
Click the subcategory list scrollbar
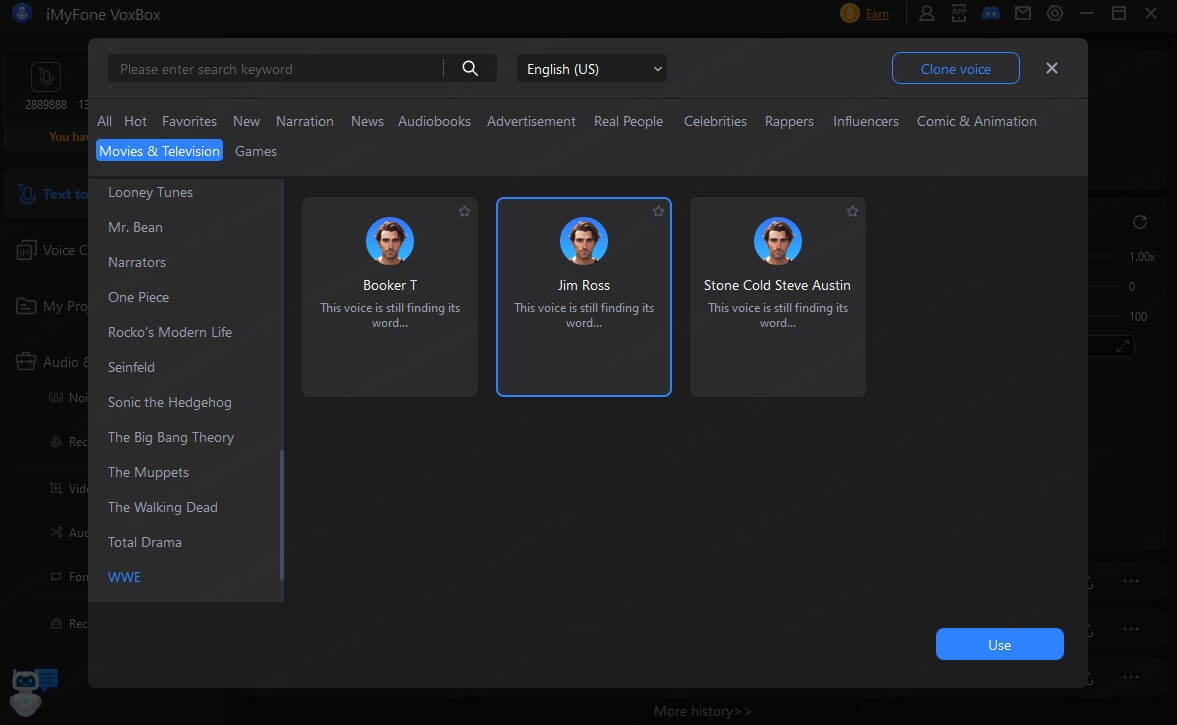coord(281,515)
